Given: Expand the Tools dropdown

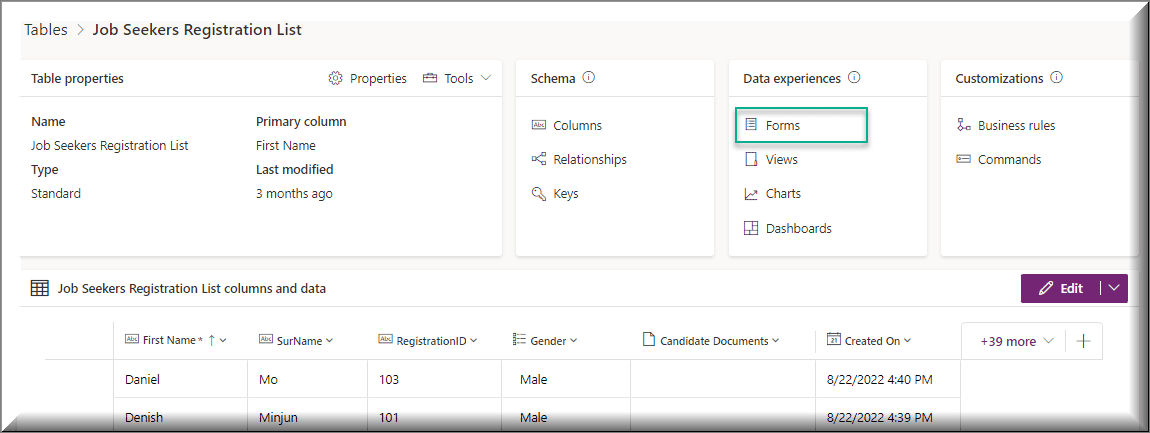Looking at the screenshot, I should point(486,78).
